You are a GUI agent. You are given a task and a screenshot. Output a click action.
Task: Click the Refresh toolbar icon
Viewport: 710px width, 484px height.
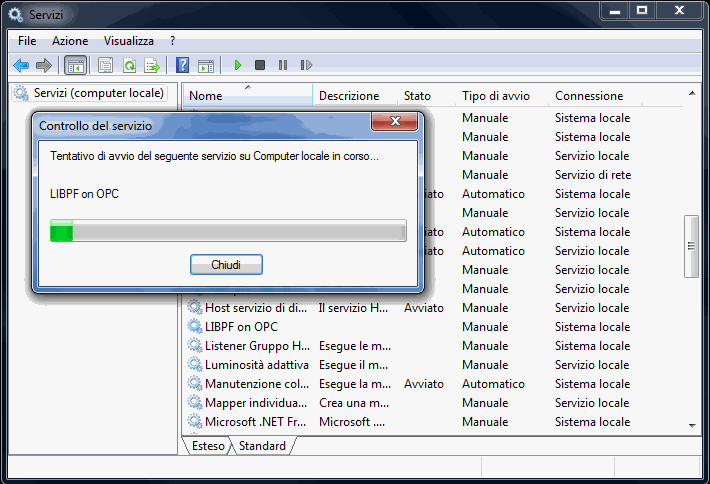(129, 65)
